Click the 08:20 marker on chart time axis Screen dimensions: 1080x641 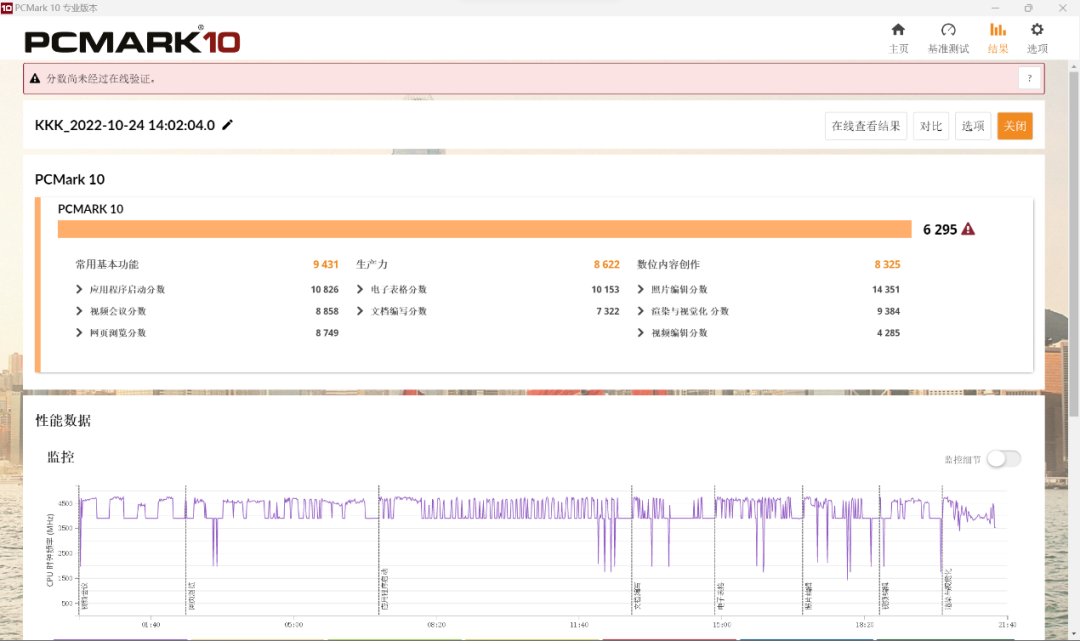(x=436, y=624)
